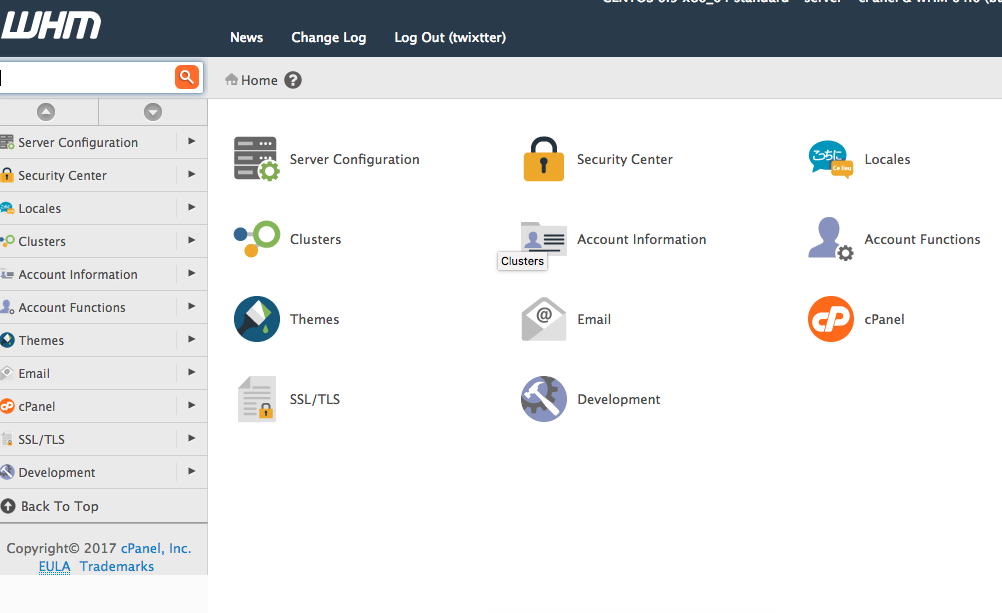The image size is (1002, 613).
Task: Click the Security Center main text label
Action: [x=625, y=159]
